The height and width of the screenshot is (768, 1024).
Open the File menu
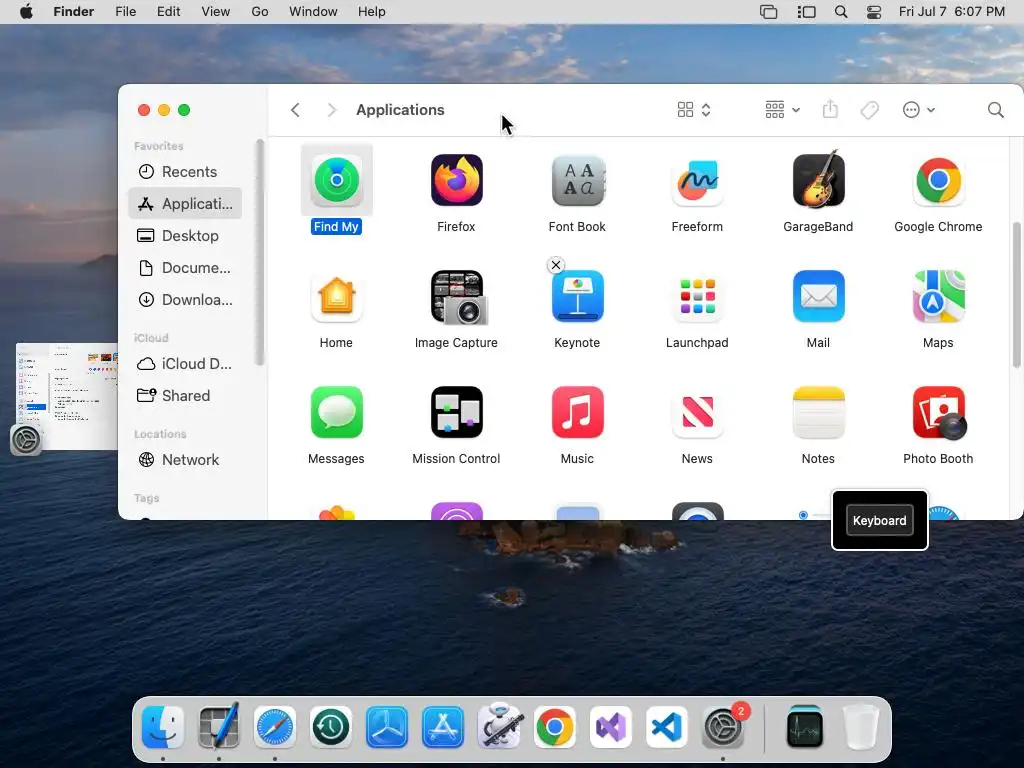point(125,12)
